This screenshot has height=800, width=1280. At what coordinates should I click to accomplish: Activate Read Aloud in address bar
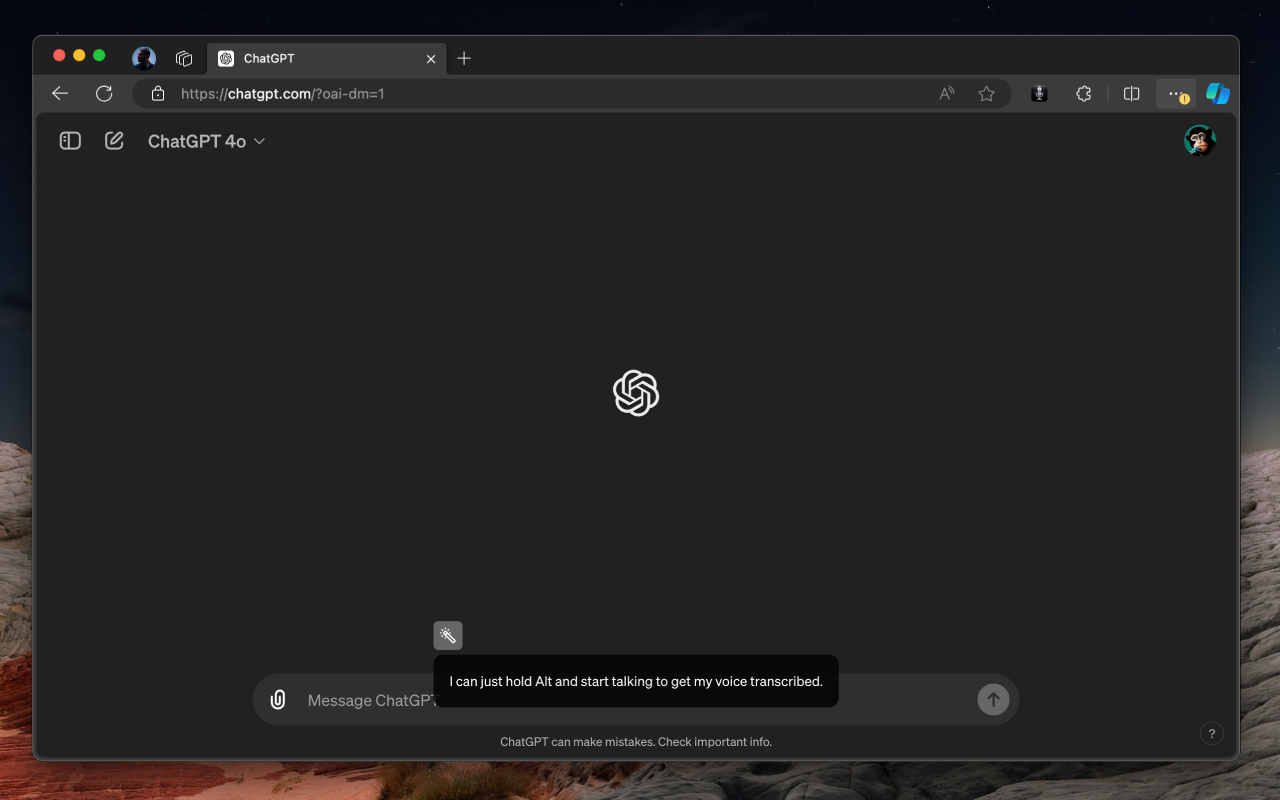[947, 93]
